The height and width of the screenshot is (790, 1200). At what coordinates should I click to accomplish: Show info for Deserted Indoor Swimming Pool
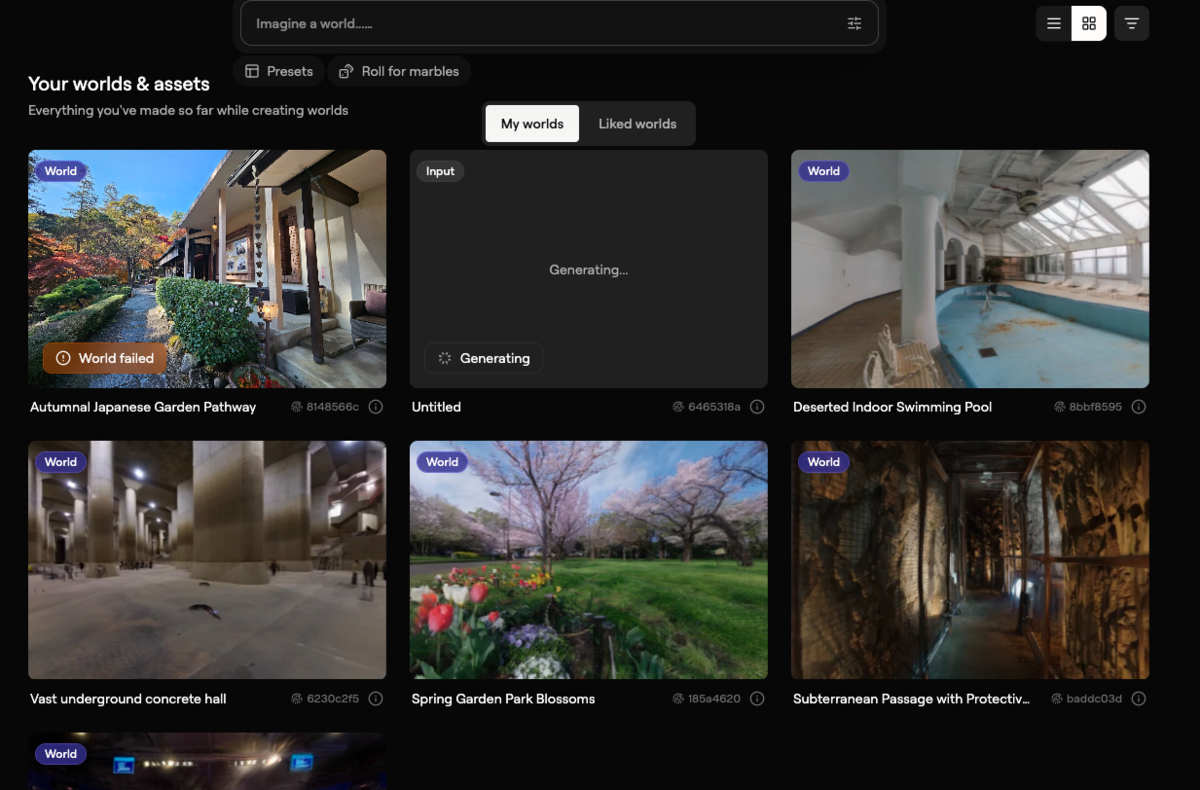pyautogui.click(x=1139, y=407)
